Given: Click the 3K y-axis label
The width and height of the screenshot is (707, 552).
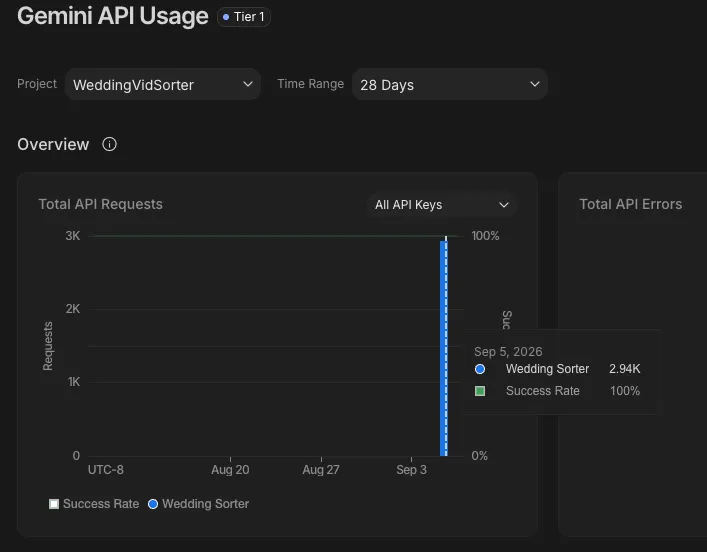Looking at the screenshot, I should click(73, 236).
